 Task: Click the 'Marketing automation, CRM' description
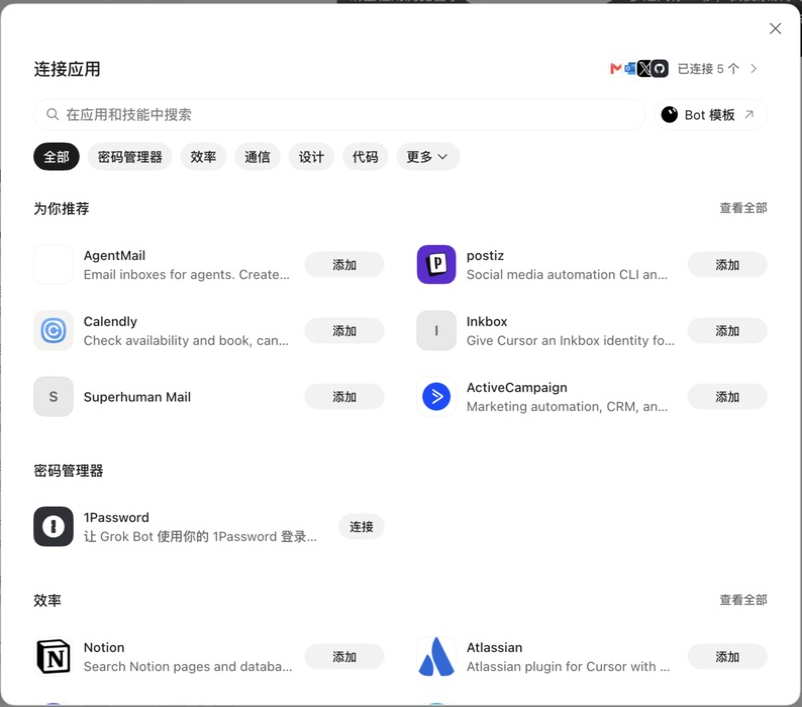(x=567, y=406)
